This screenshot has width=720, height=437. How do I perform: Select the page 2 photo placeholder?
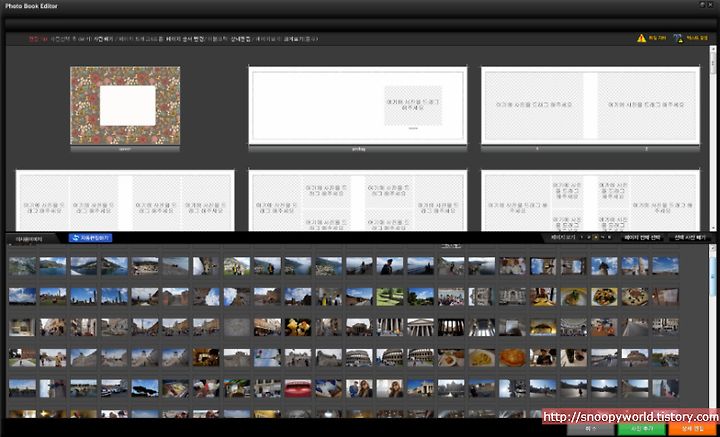pos(646,105)
